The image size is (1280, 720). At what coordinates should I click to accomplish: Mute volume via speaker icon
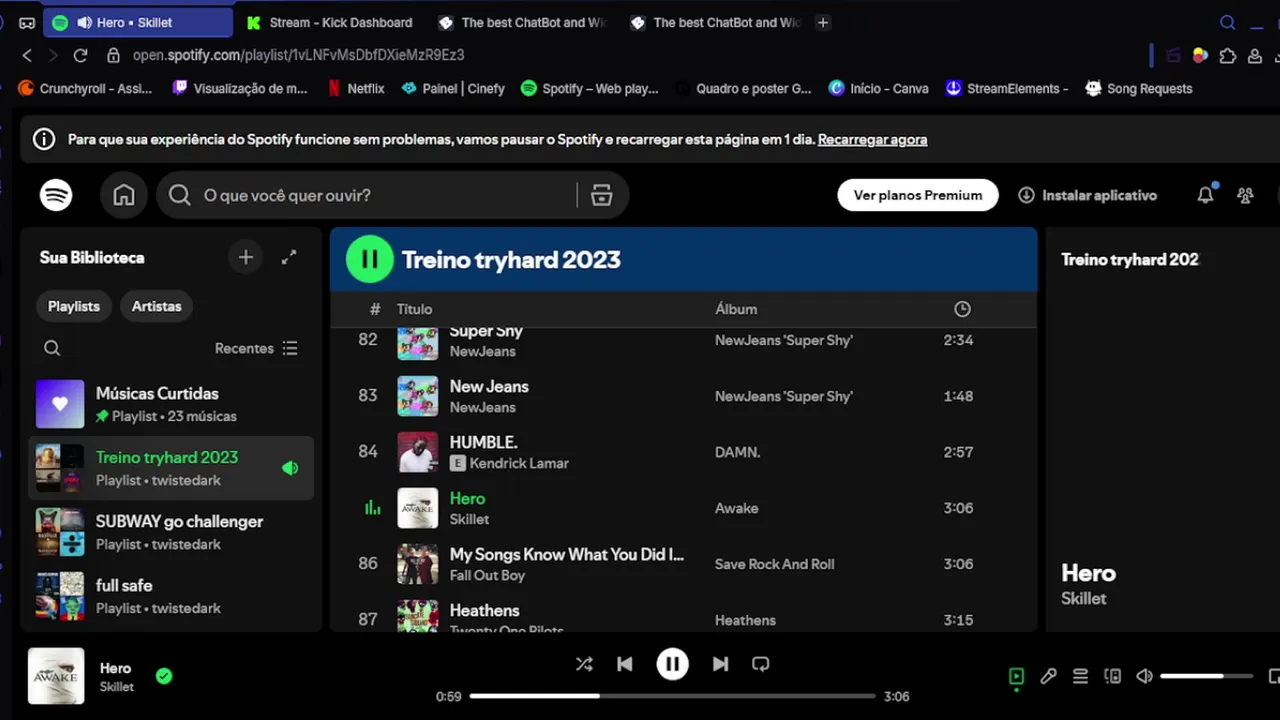1144,676
